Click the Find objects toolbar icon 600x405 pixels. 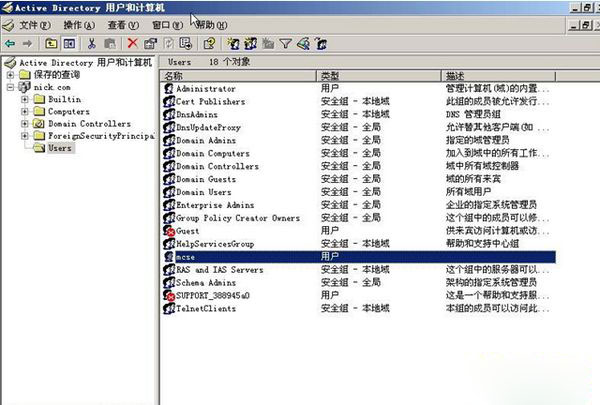coord(303,44)
